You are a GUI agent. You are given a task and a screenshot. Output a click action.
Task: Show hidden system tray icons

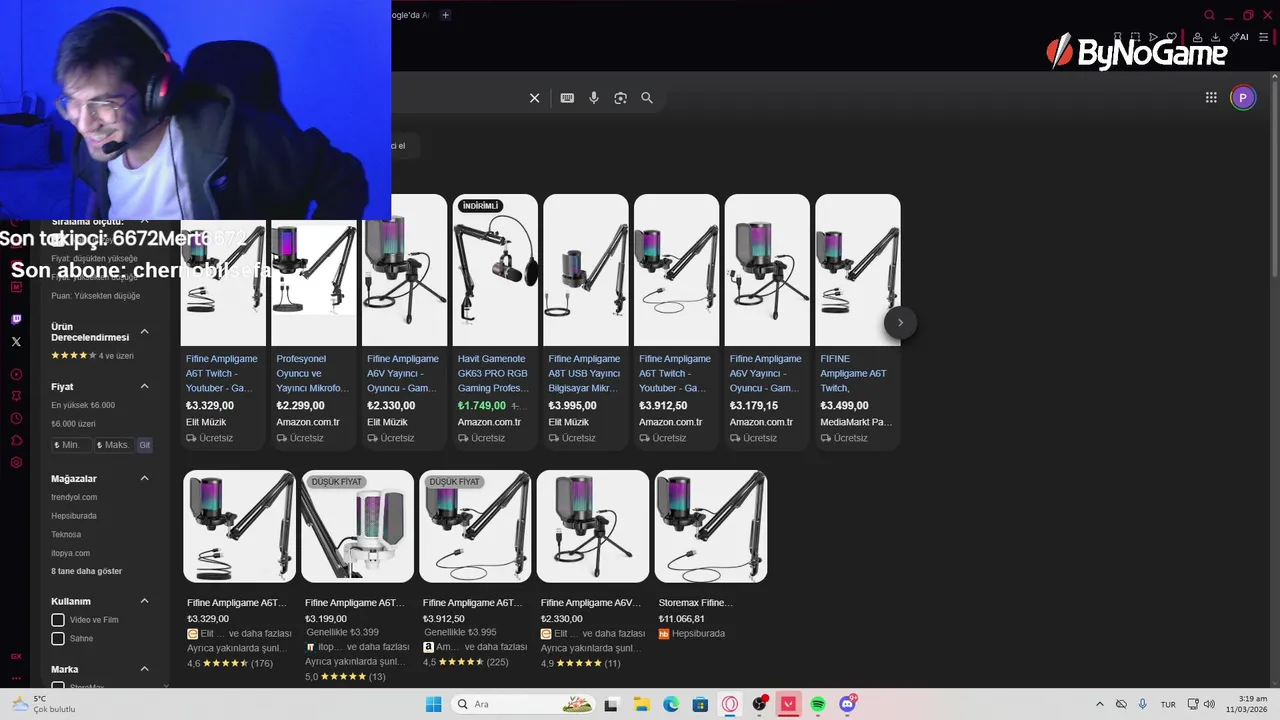tap(1100, 704)
